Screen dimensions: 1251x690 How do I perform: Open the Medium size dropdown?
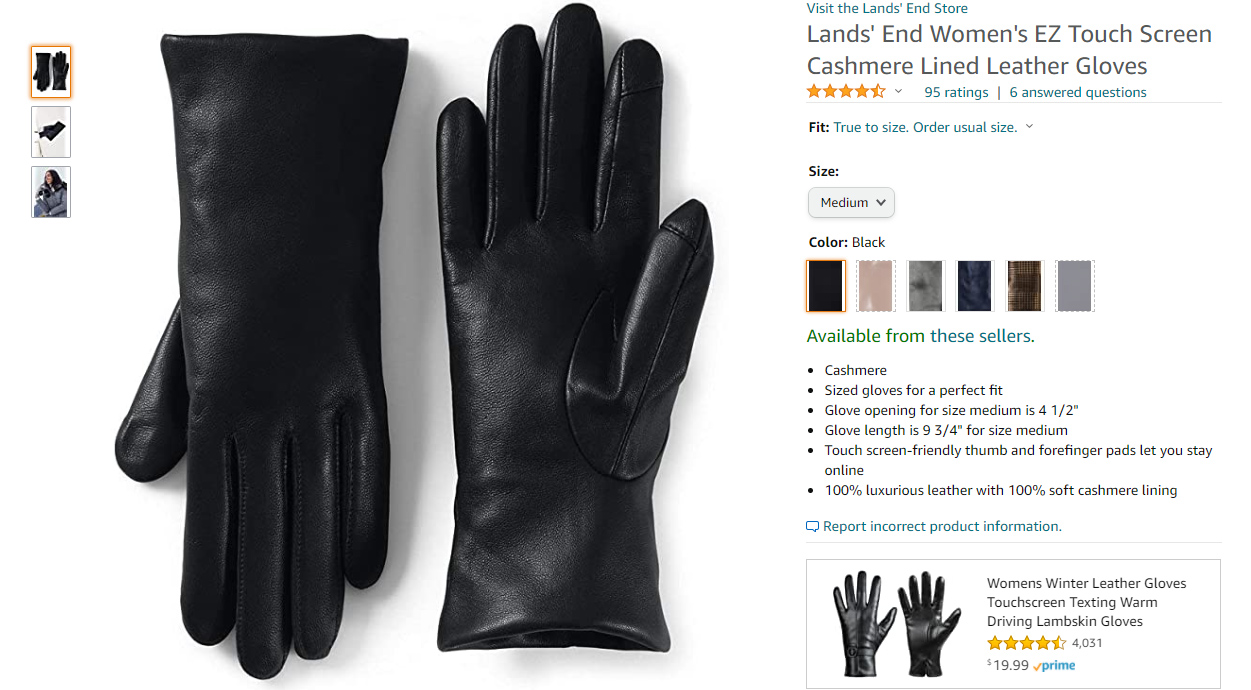[851, 202]
